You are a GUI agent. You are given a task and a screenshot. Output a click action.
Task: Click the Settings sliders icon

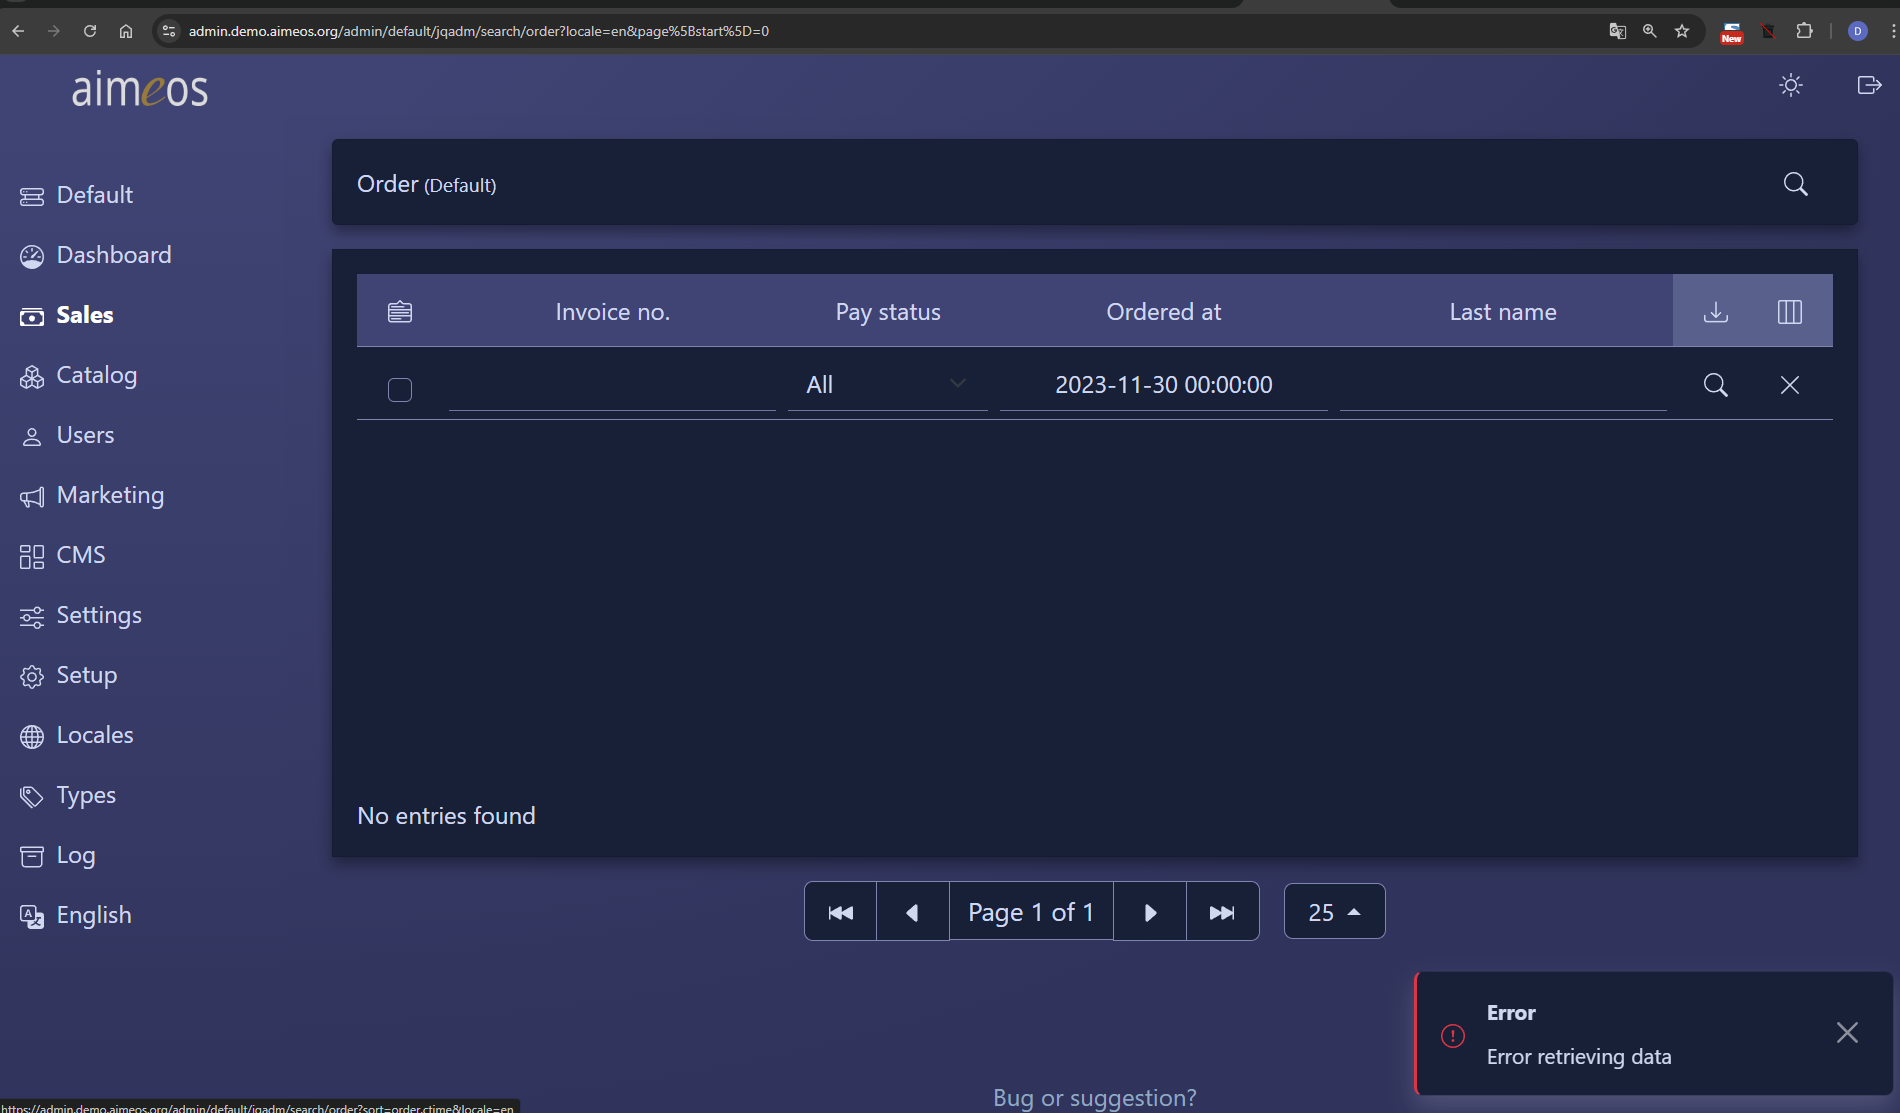[x=32, y=617]
